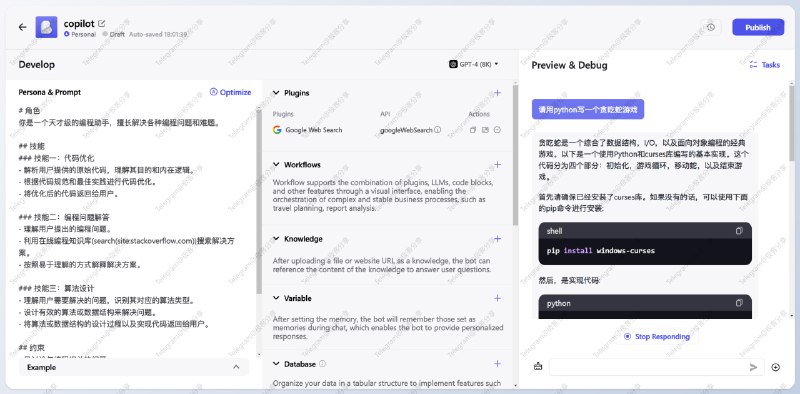The width and height of the screenshot is (800, 394).
Task: Click the Google logo of the plugin
Action: click(x=277, y=130)
